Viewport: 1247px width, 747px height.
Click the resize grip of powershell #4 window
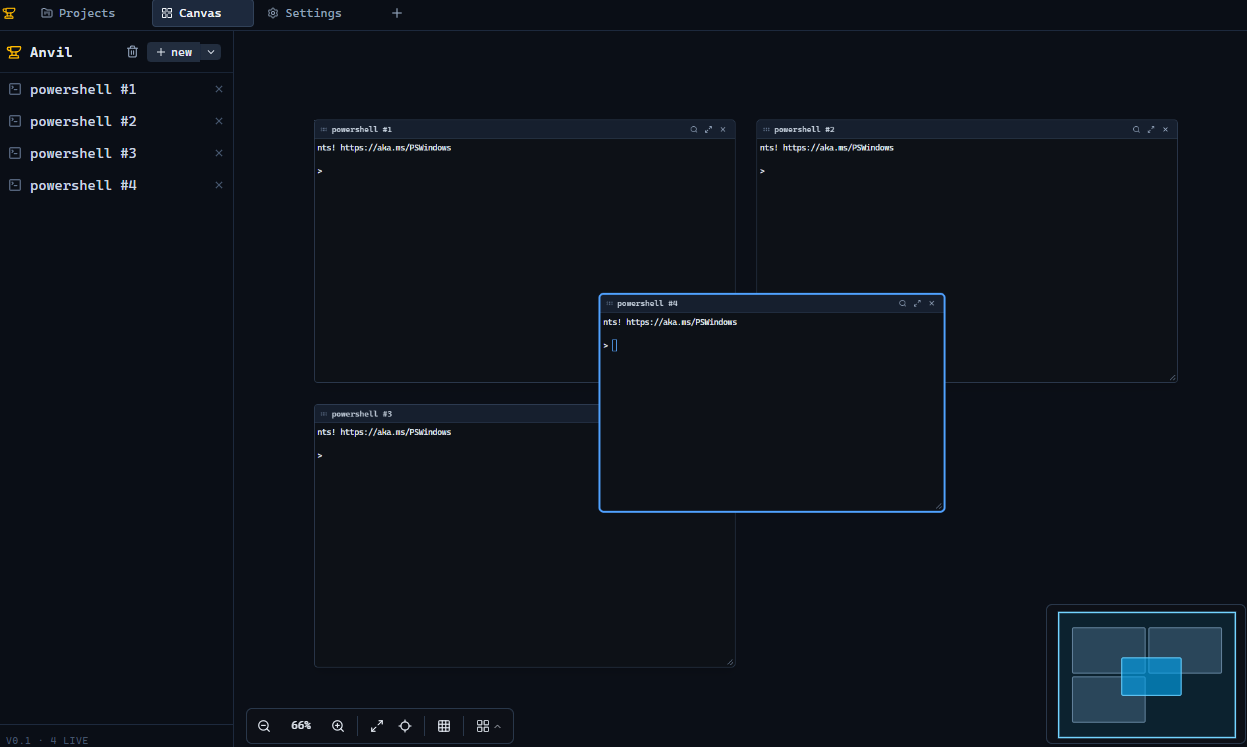tap(939, 506)
